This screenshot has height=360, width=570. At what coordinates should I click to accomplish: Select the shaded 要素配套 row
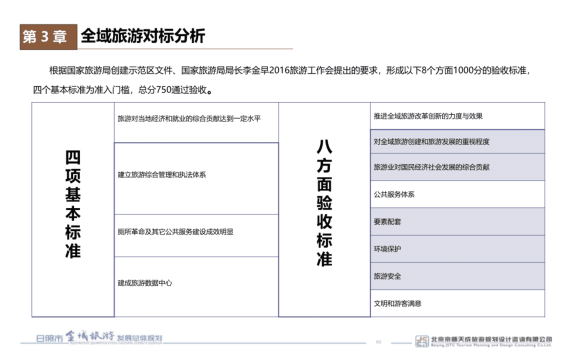[458, 221]
